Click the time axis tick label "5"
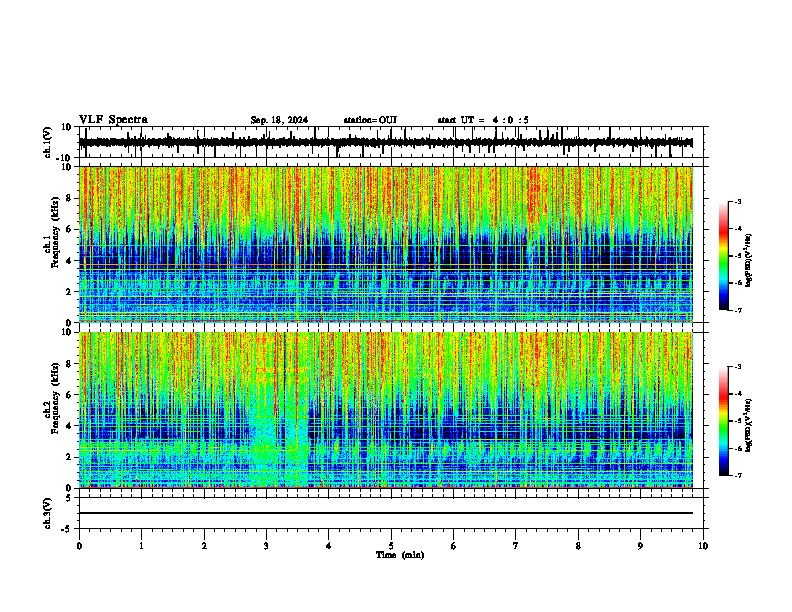The height and width of the screenshot is (612, 792). coord(391,546)
